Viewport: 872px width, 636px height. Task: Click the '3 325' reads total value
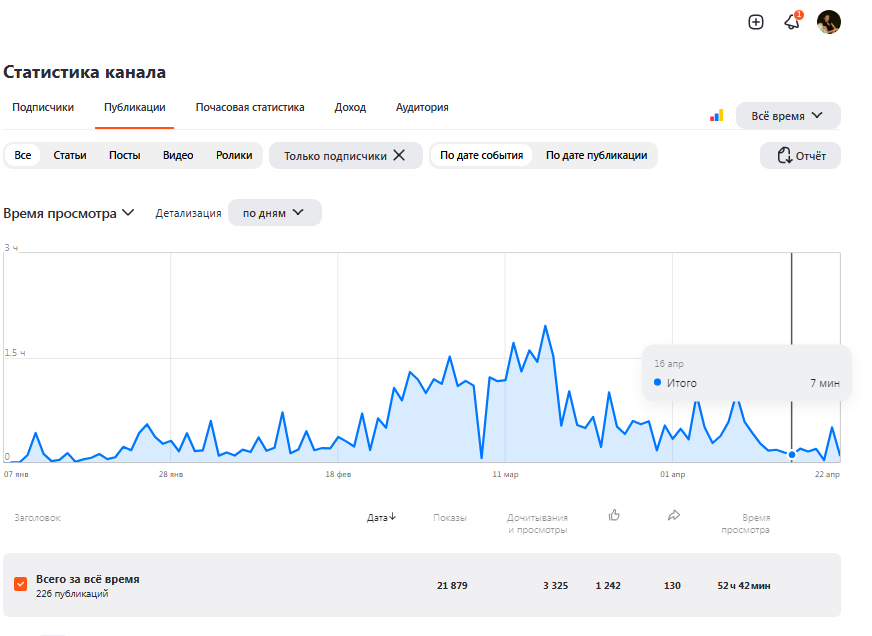pyautogui.click(x=556, y=585)
